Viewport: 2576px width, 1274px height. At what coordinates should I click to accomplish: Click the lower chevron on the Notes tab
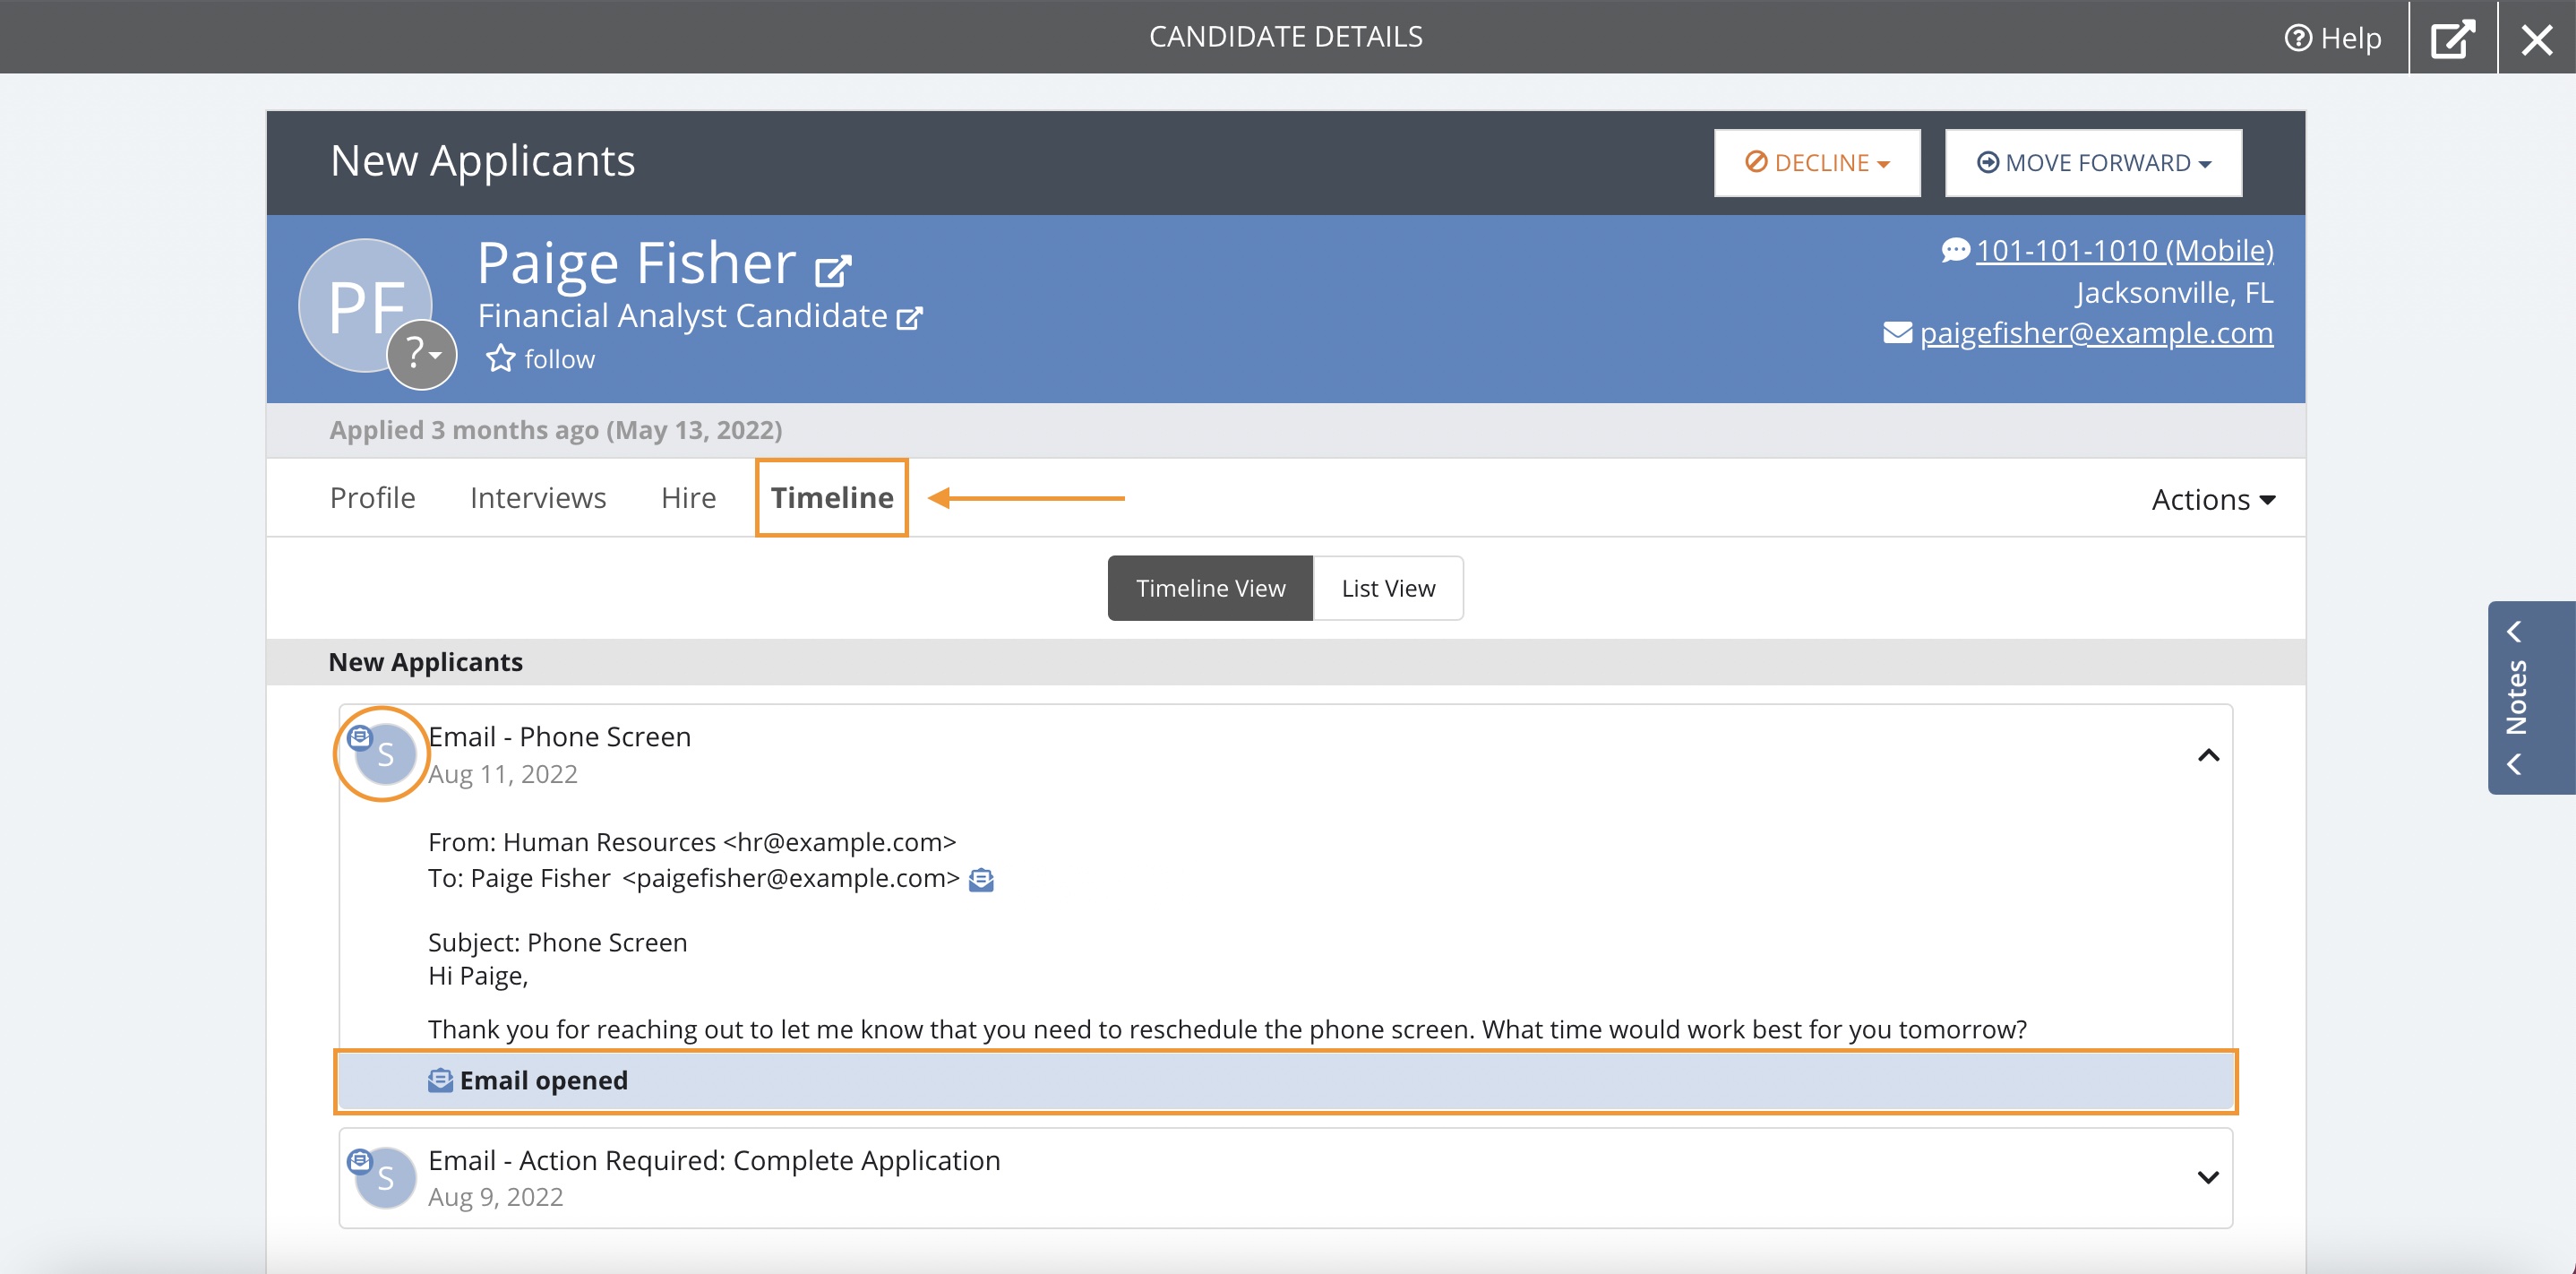(2514, 765)
